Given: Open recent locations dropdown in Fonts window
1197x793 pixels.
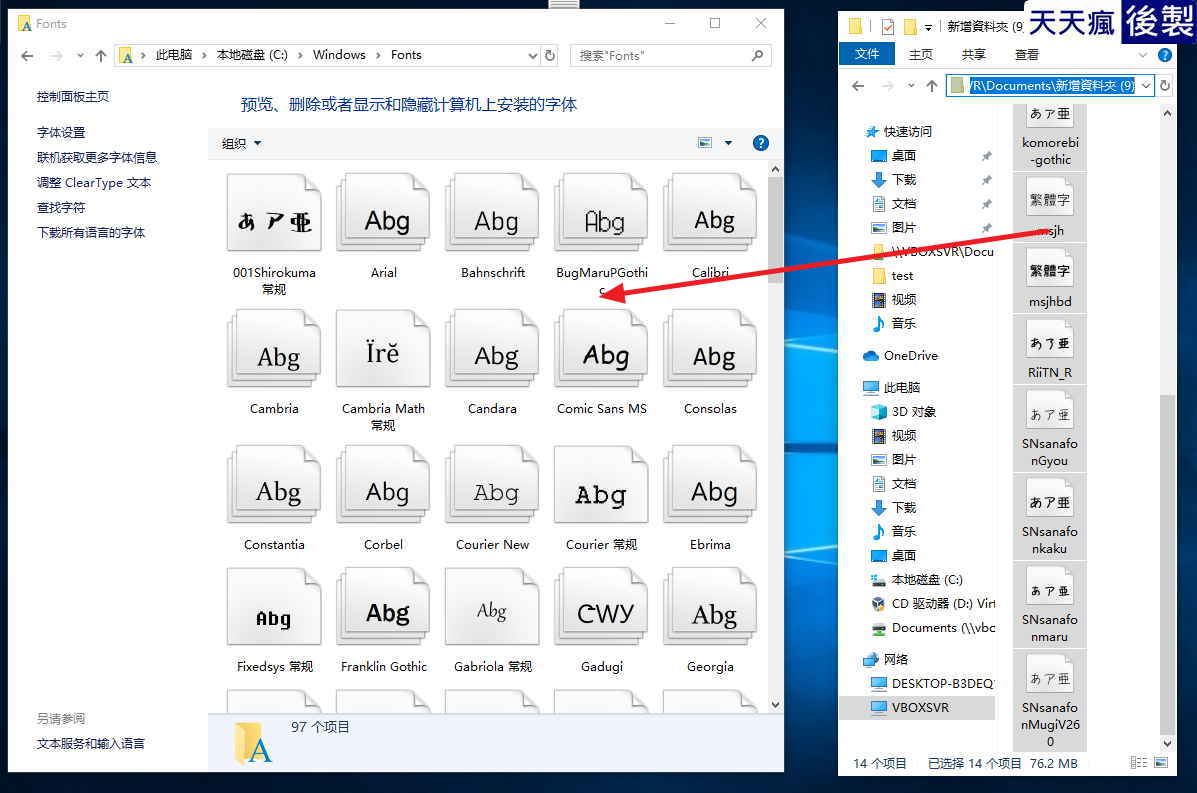Looking at the screenshot, I should click(x=80, y=56).
